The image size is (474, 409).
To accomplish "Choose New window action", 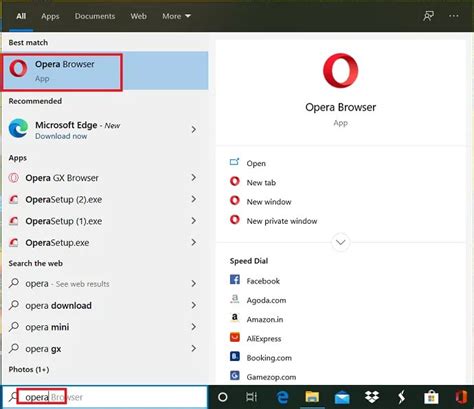I will 269,202.
